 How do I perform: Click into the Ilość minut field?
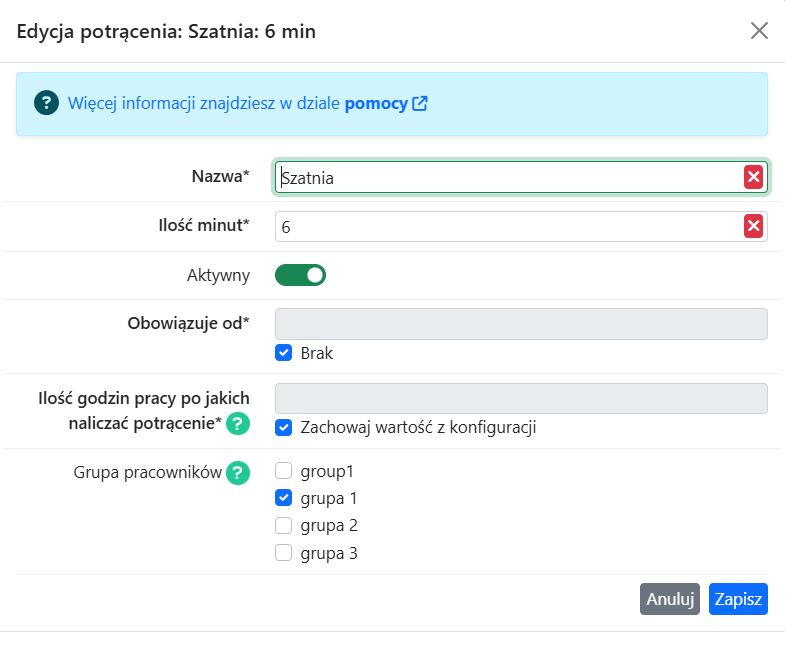509,226
